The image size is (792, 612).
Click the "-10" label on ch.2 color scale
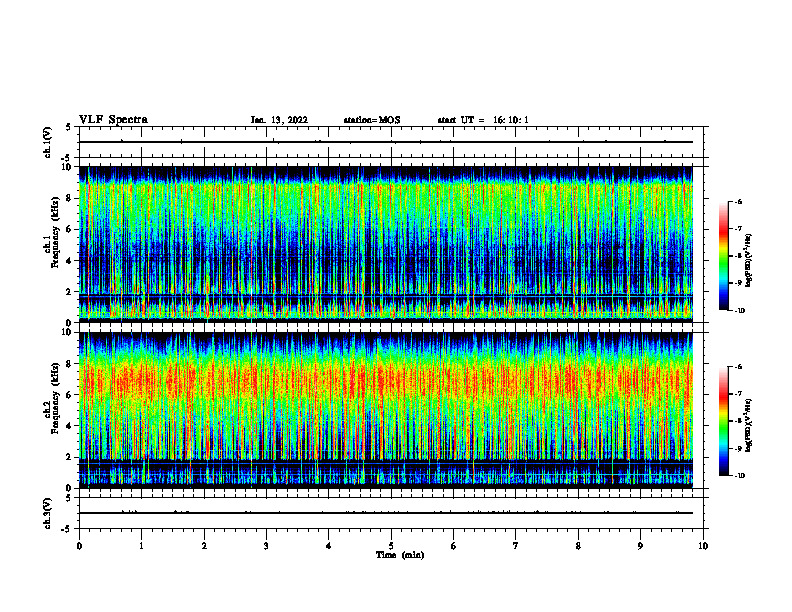click(740, 476)
